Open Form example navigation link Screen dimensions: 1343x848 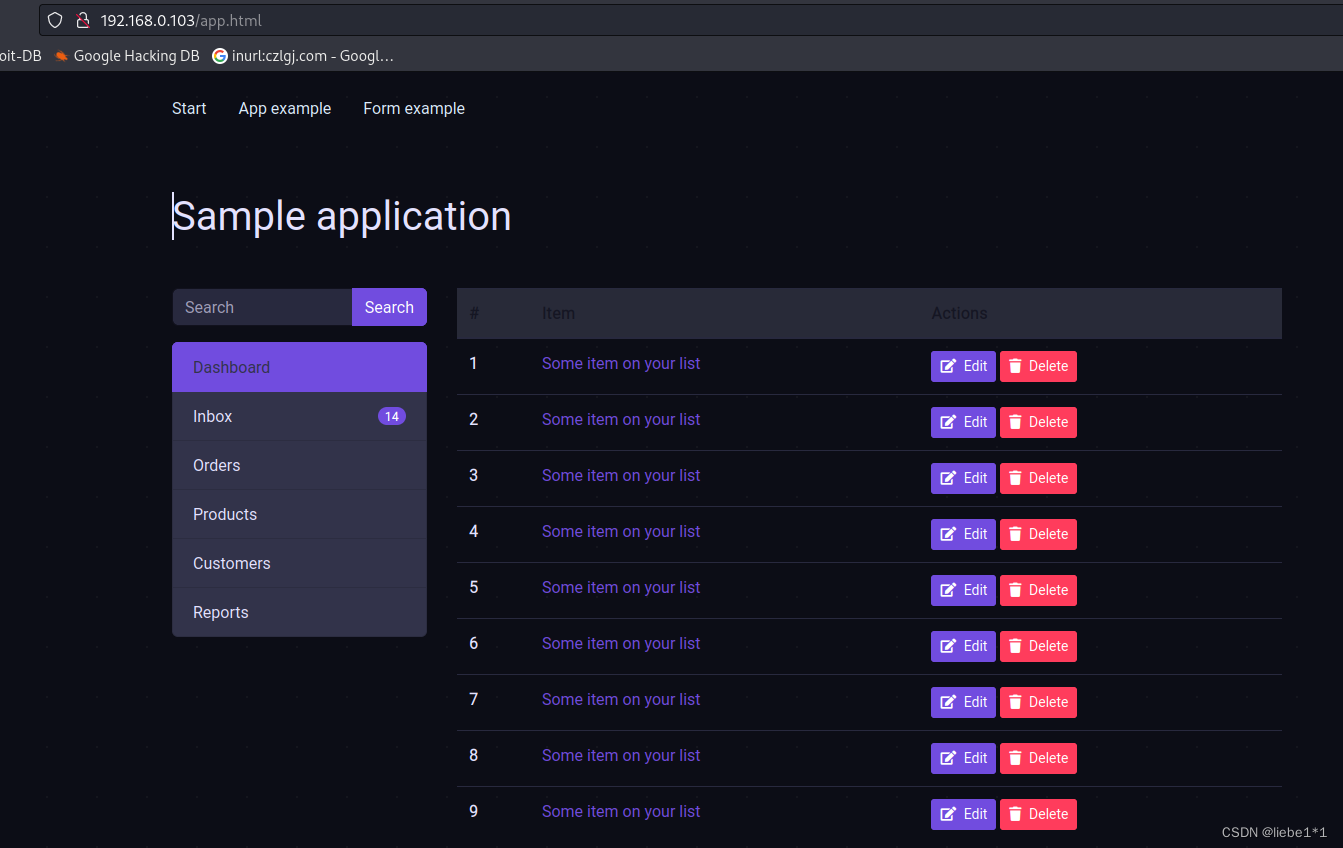(414, 108)
